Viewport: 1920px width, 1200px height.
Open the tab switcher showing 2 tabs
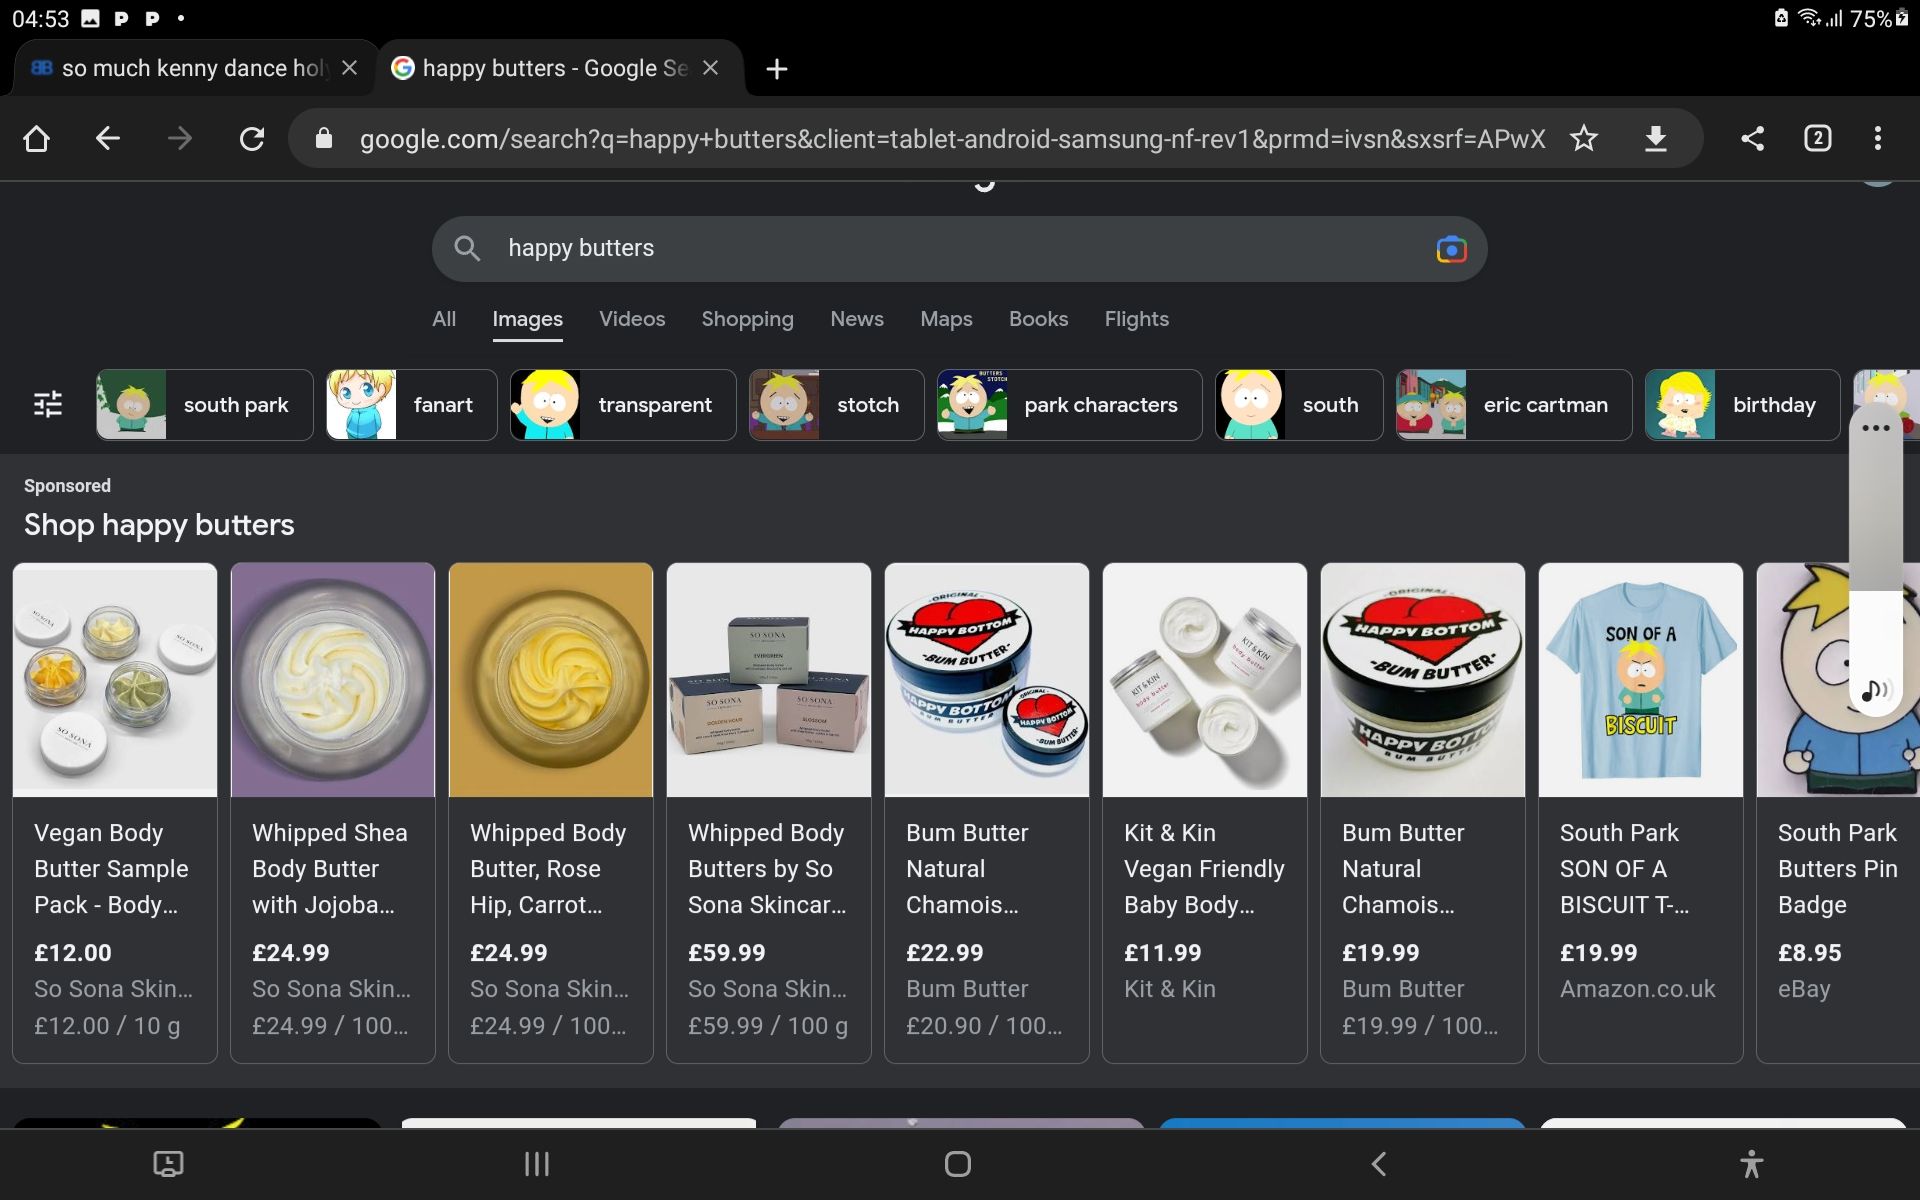(x=1818, y=138)
